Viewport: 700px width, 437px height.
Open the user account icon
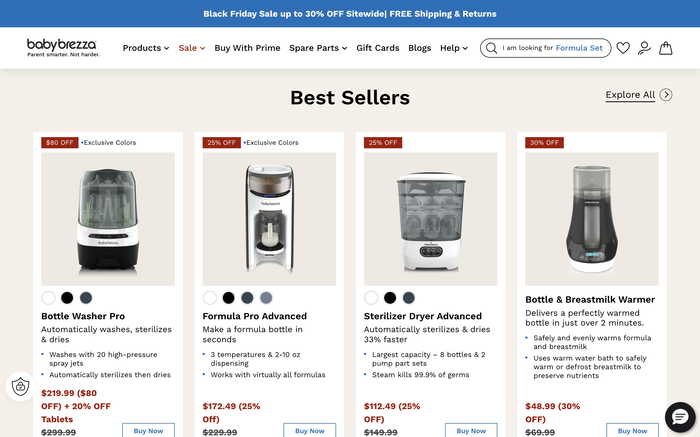point(644,48)
